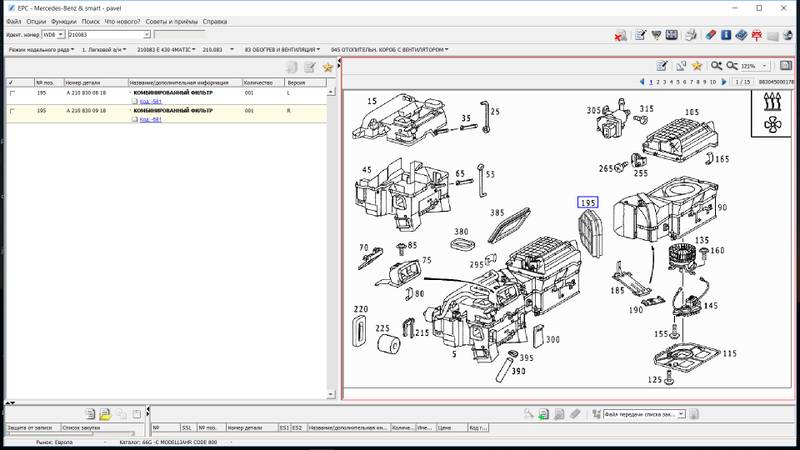Screen dimensions: 800x450
Task: Click the notes icon above parts list
Action: coord(310,67)
